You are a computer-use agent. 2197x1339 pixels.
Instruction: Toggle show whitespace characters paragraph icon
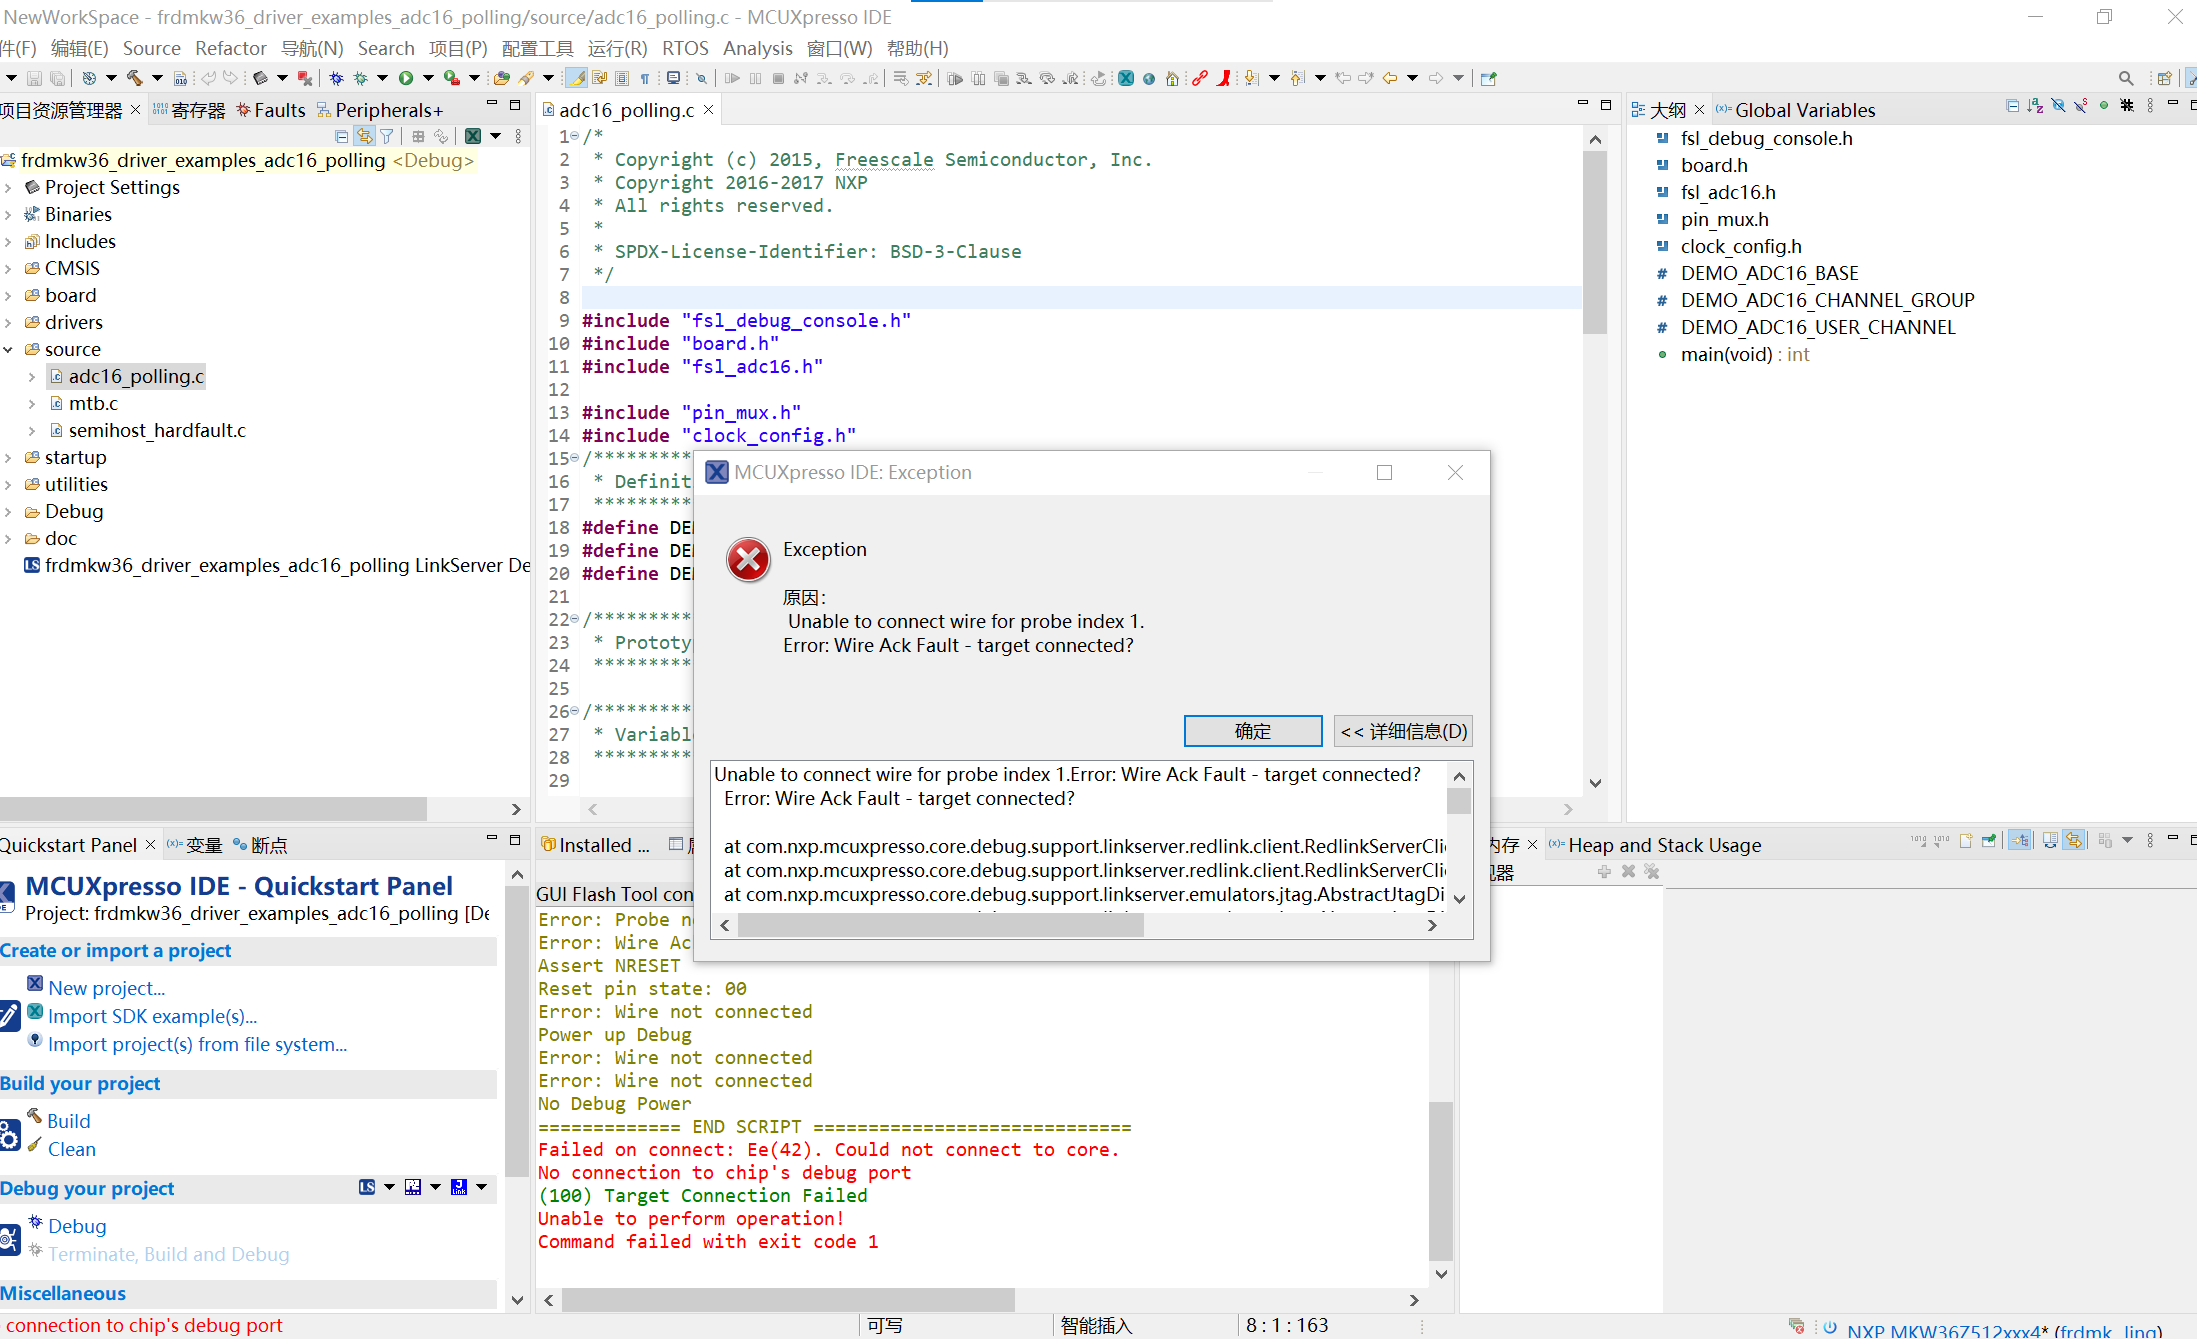645,78
